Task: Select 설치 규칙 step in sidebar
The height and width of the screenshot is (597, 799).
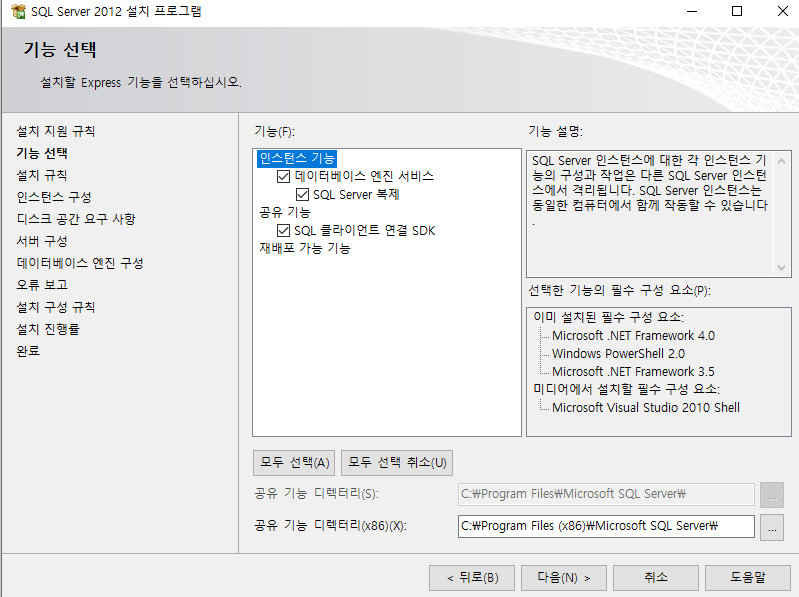Action: click(x=42, y=175)
